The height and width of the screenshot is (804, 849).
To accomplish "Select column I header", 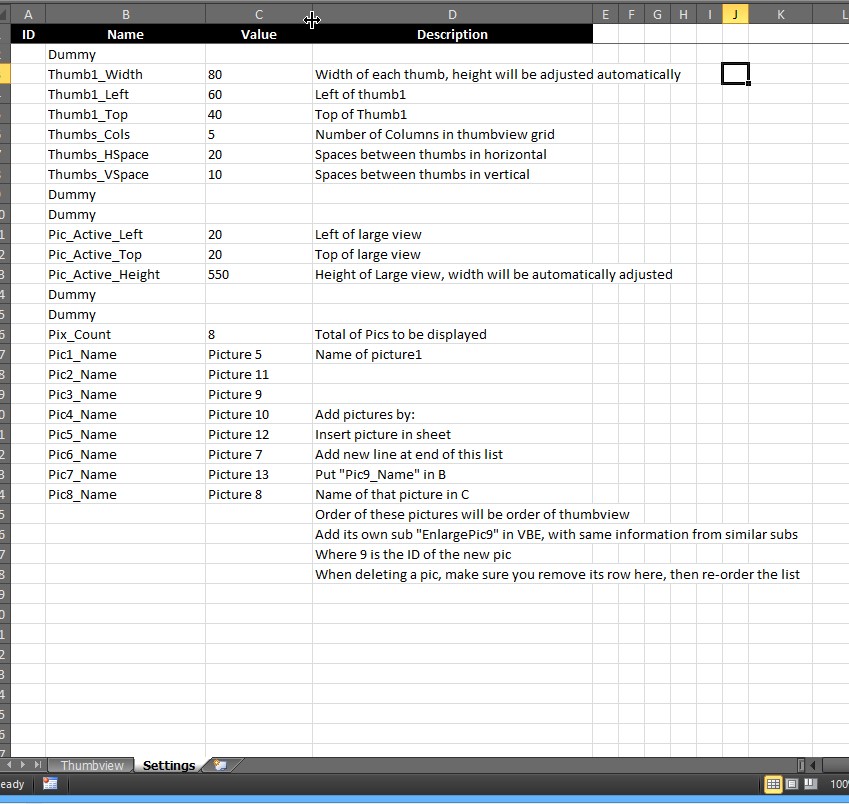I will 709,15.
